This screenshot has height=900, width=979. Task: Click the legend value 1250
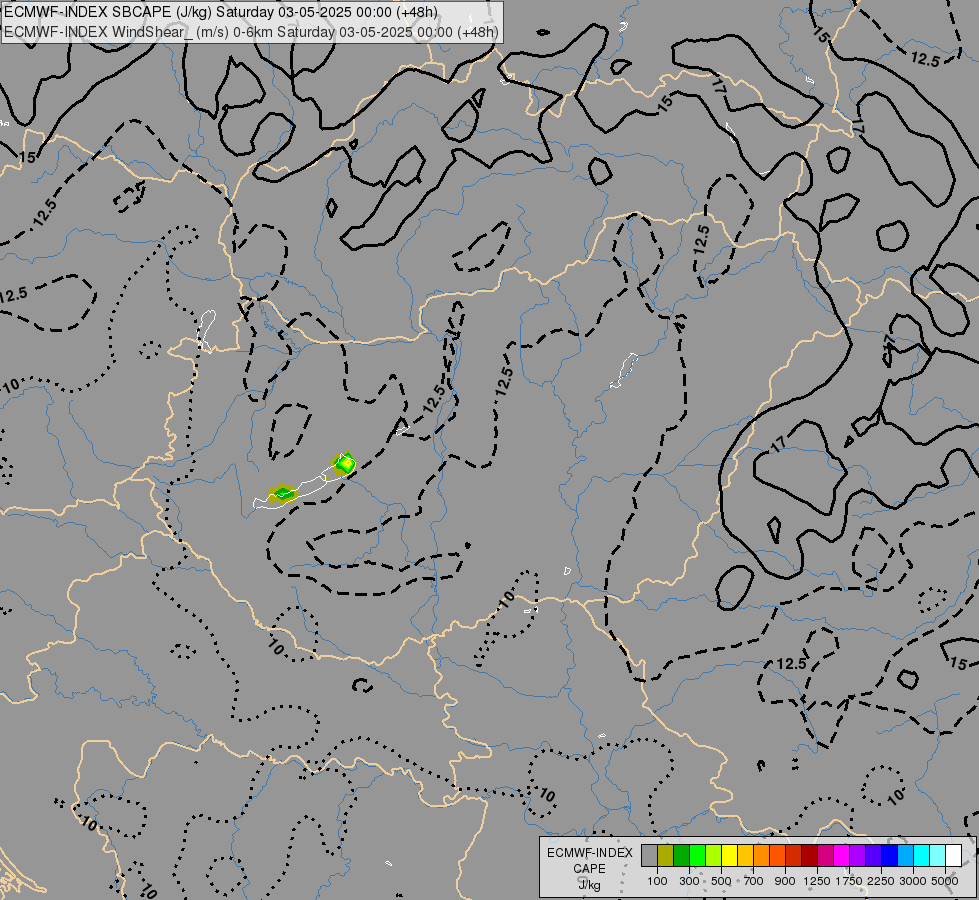pos(817,881)
